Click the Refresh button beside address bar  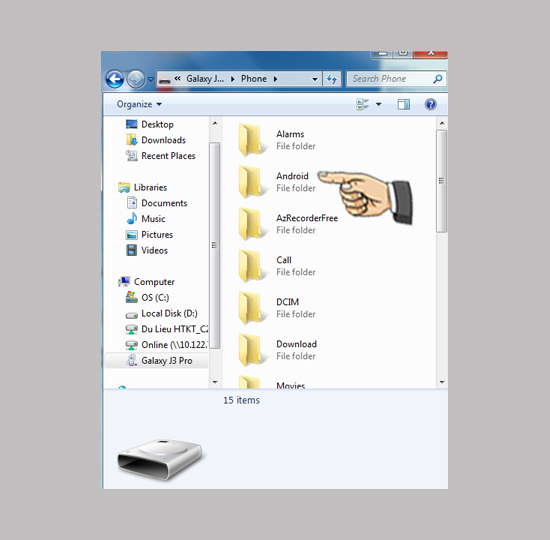(x=332, y=79)
